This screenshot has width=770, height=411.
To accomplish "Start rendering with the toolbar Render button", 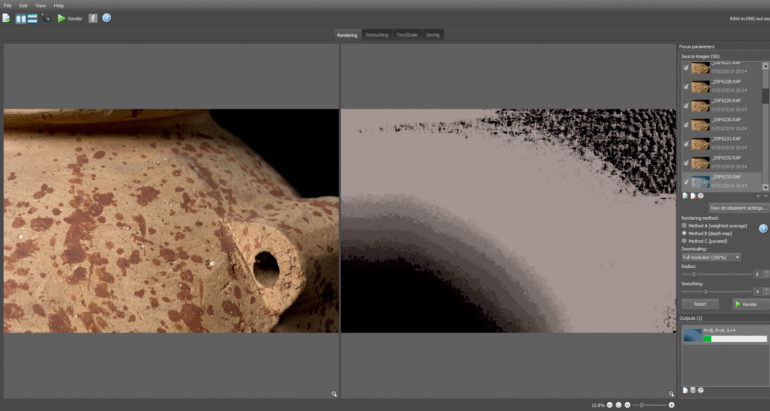I will 70,18.
